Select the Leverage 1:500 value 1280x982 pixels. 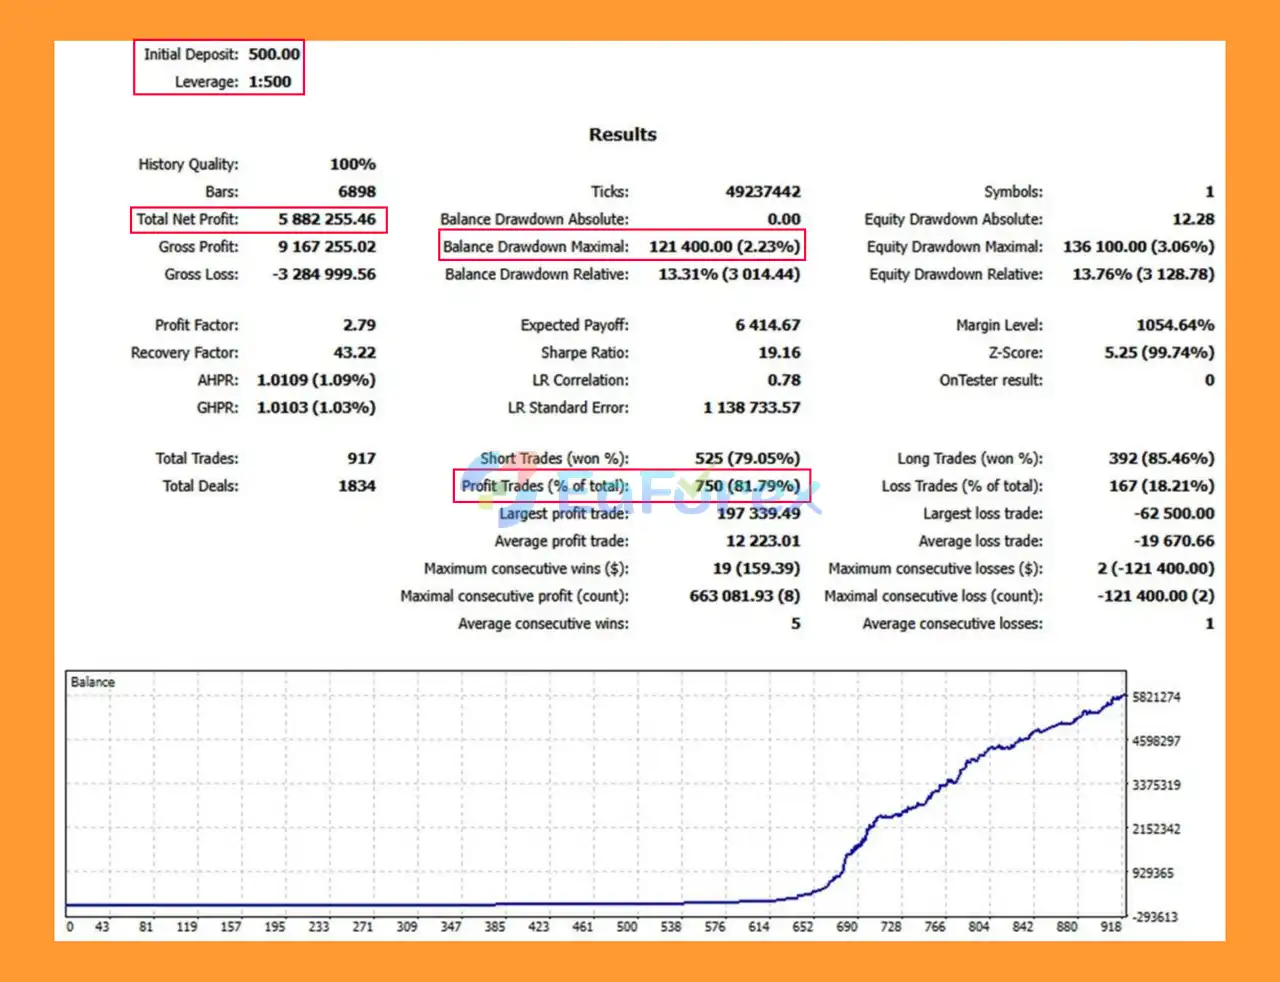coord(269,82)
